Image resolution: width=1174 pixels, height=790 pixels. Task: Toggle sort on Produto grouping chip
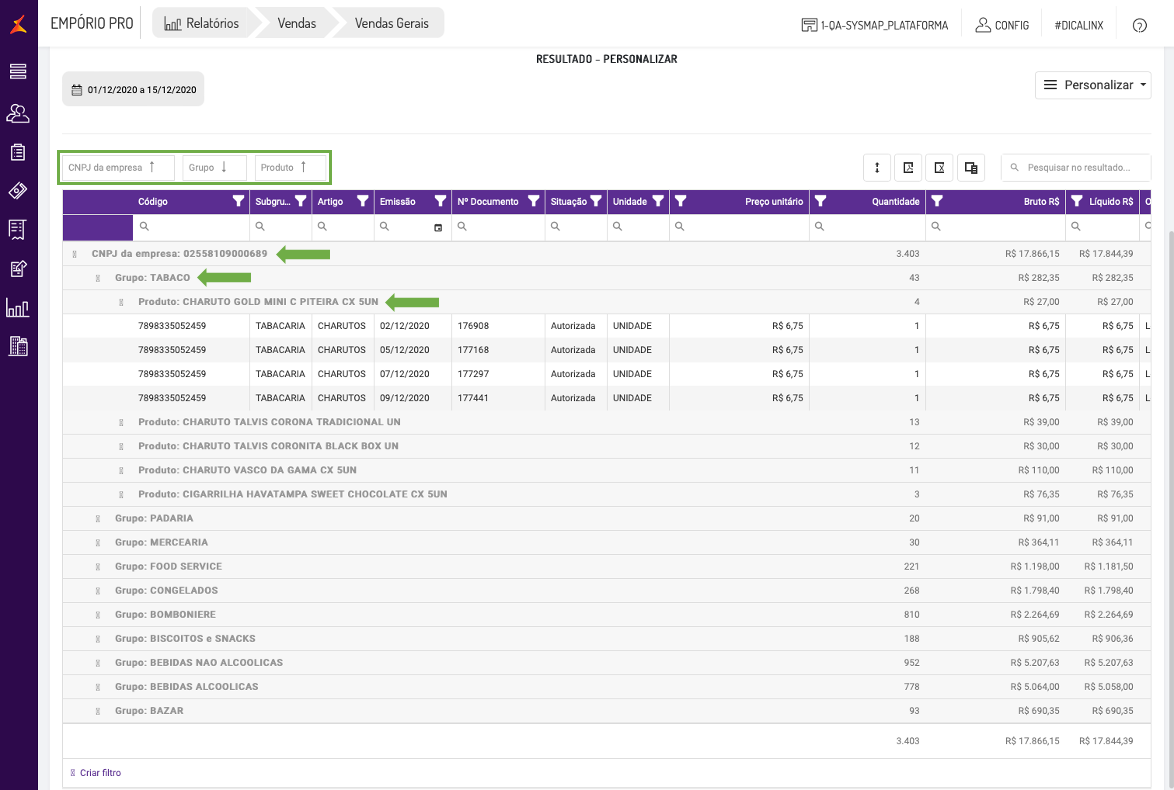tap(291, 168)
